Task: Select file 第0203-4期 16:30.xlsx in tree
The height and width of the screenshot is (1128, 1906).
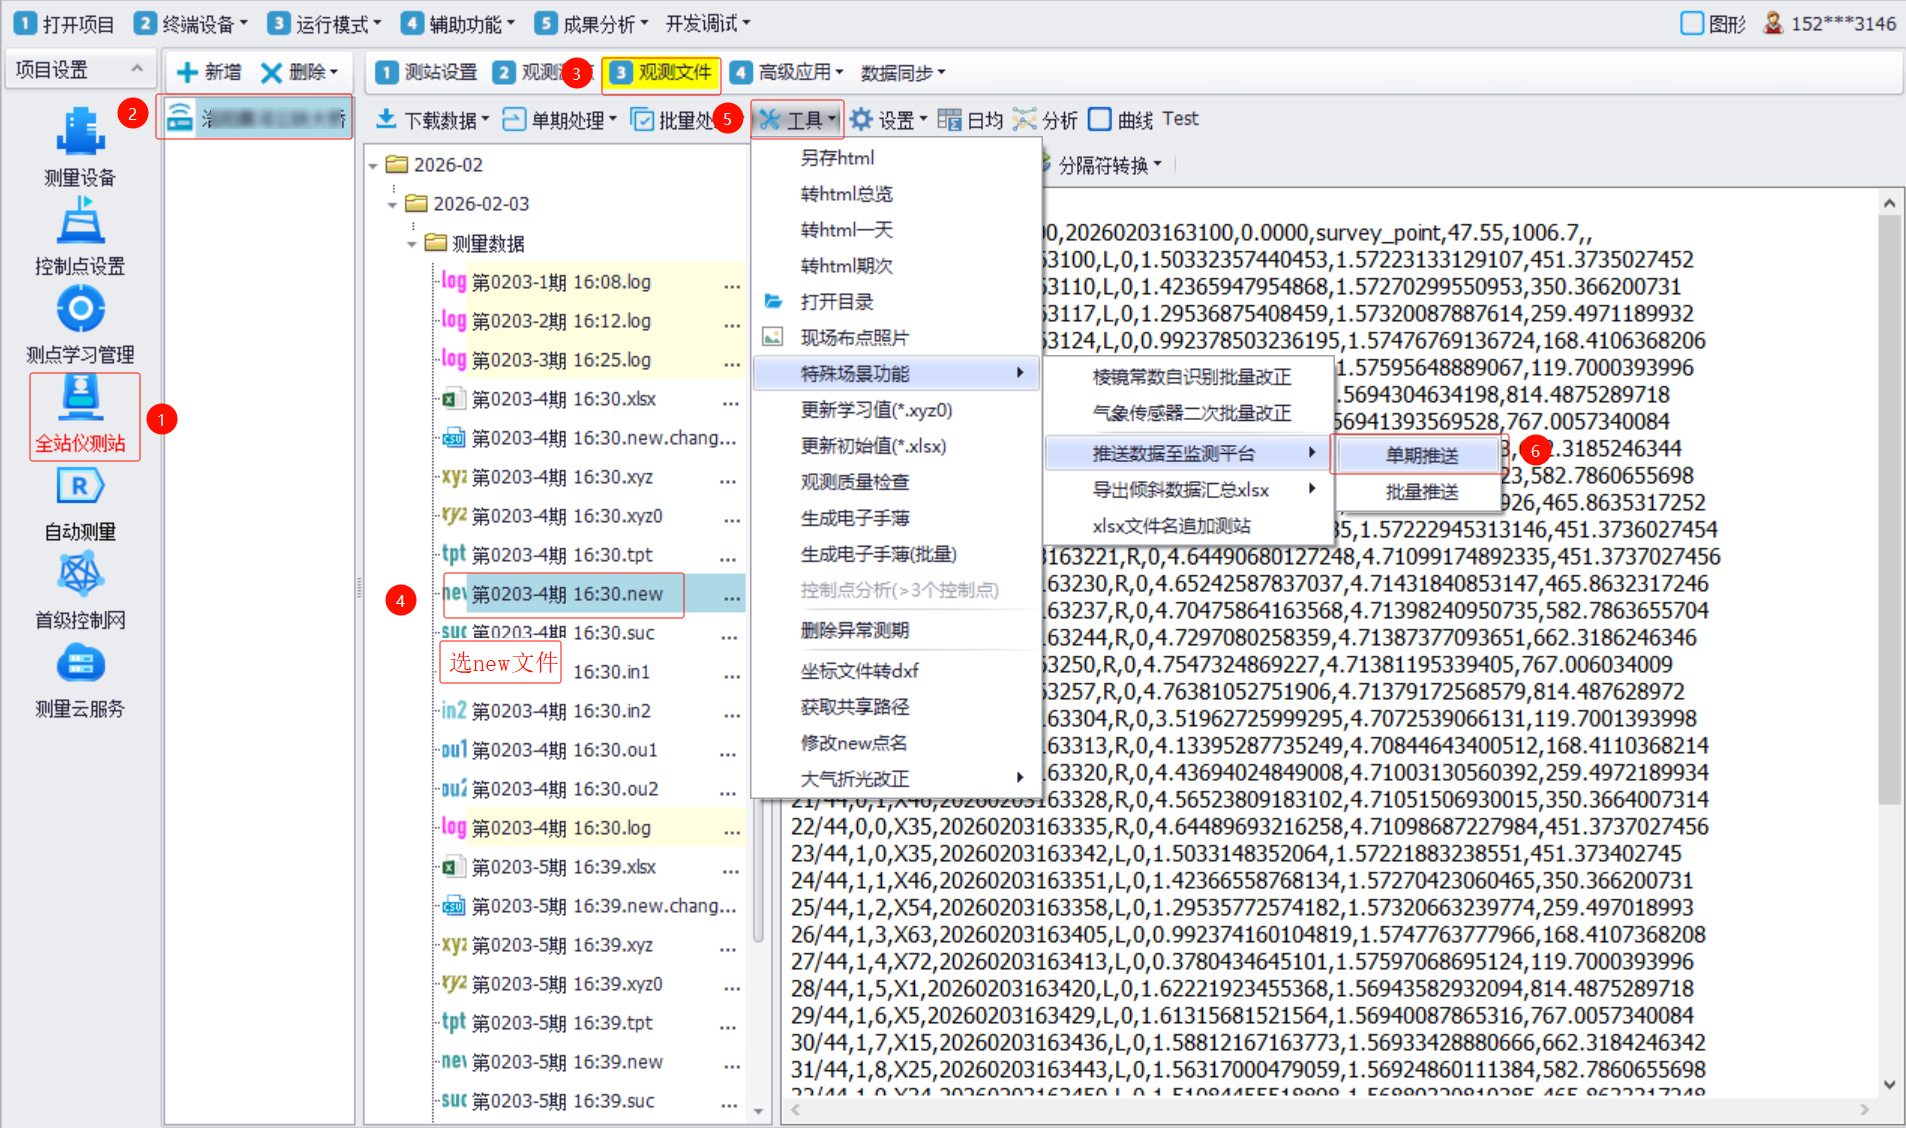Action: [x=563, y=399]
